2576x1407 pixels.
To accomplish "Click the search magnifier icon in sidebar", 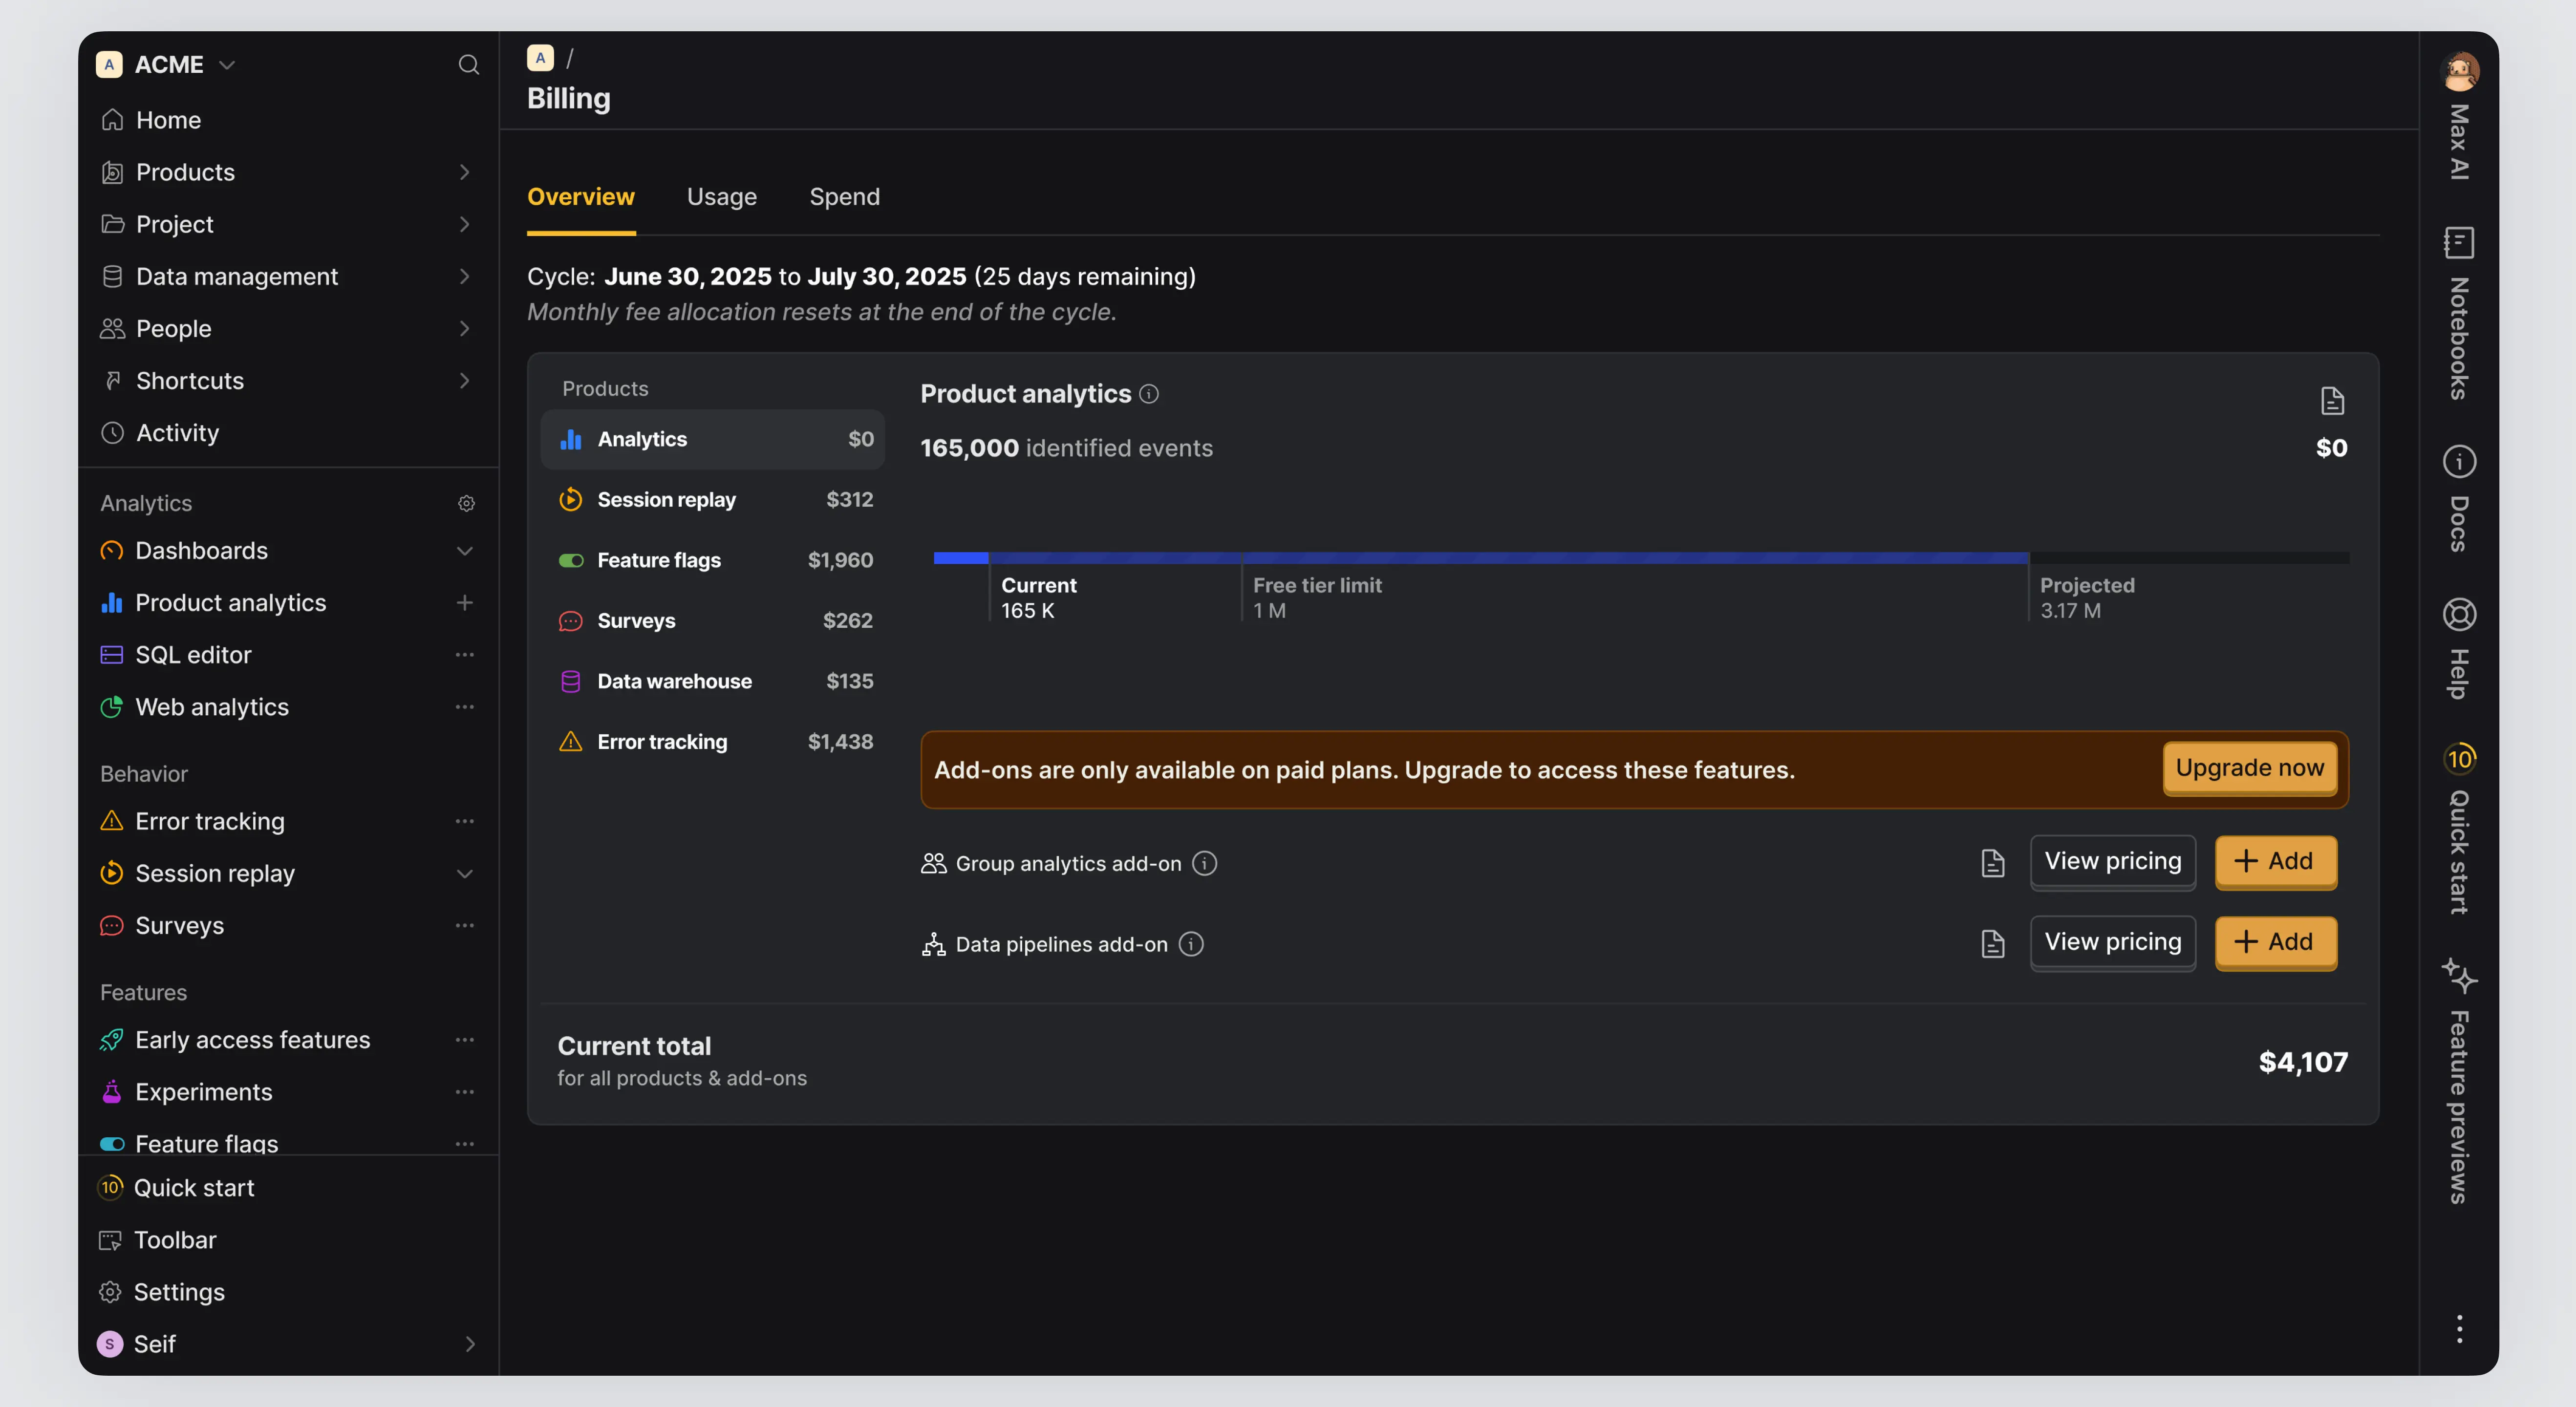I will (x=468, y=65).
